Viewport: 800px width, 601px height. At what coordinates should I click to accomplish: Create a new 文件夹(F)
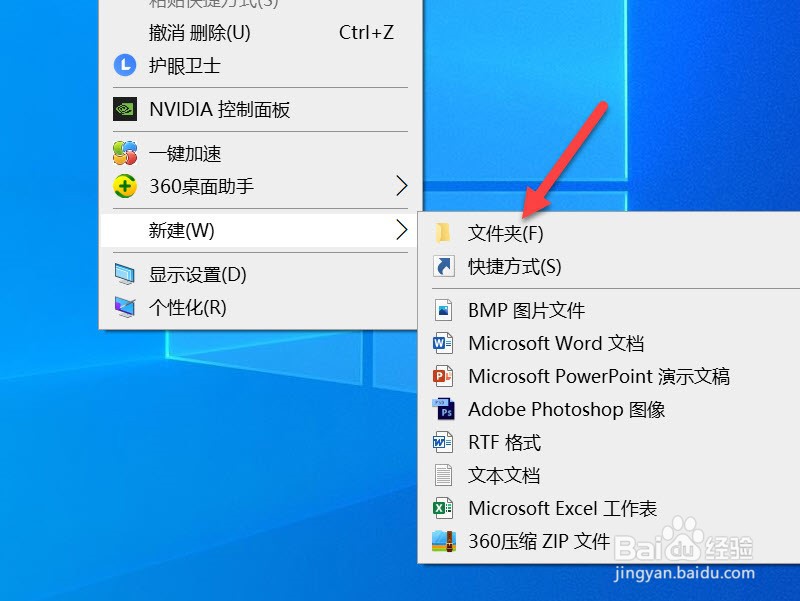pyautogui.click(x=610, y=233)
